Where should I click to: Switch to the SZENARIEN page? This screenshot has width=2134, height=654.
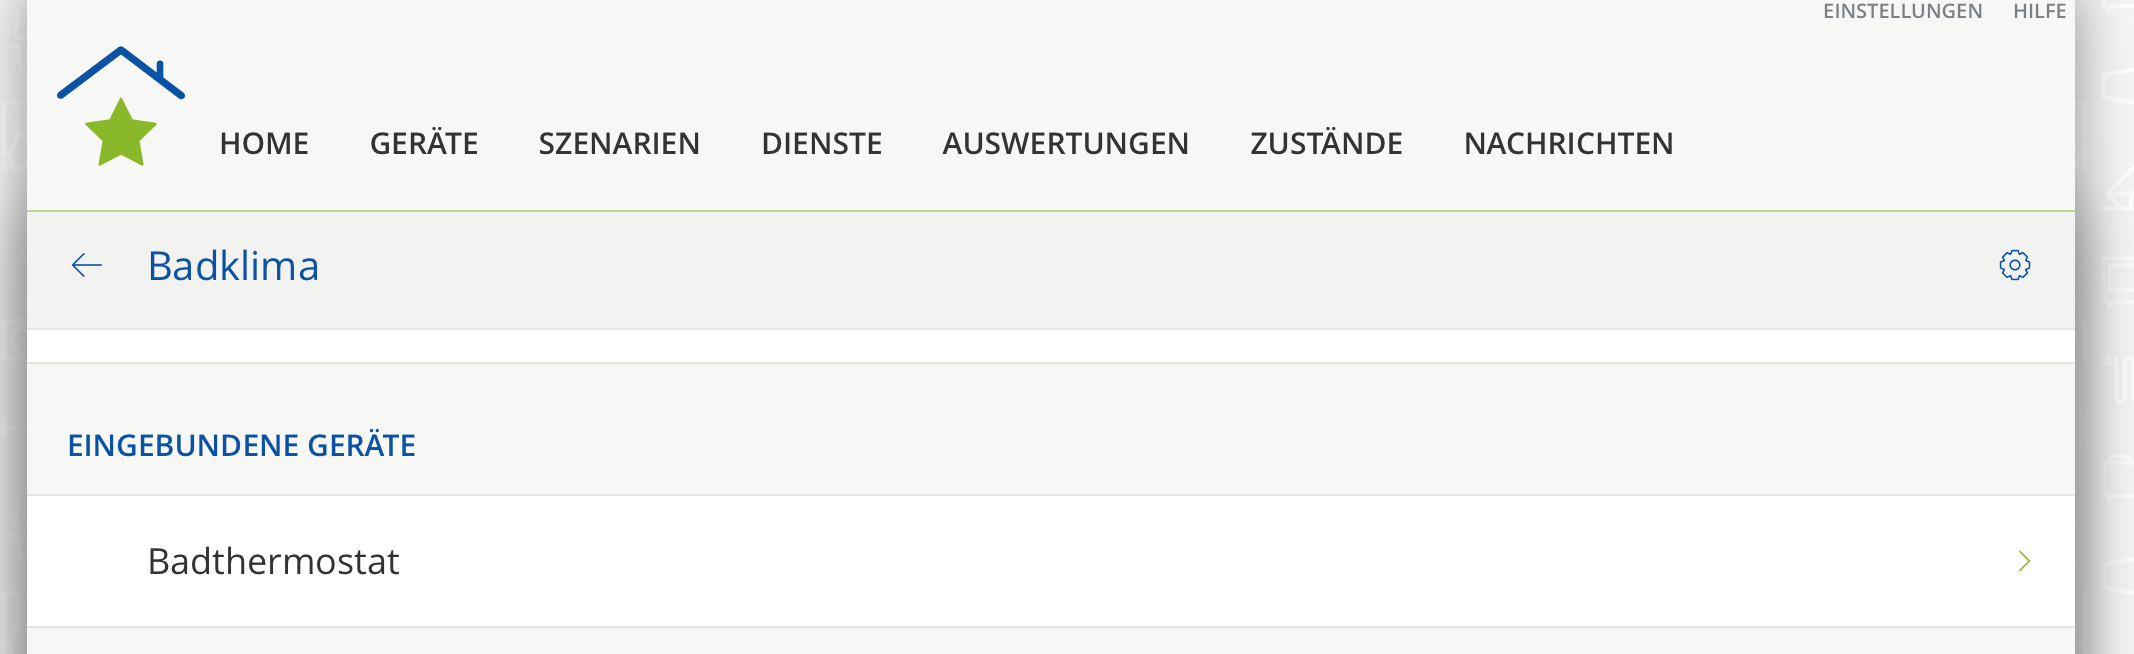click(x=619, y=144)
